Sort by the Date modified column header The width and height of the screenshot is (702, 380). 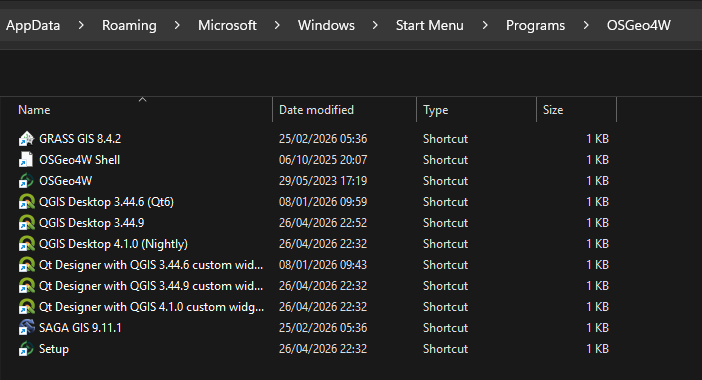[316, 110]
